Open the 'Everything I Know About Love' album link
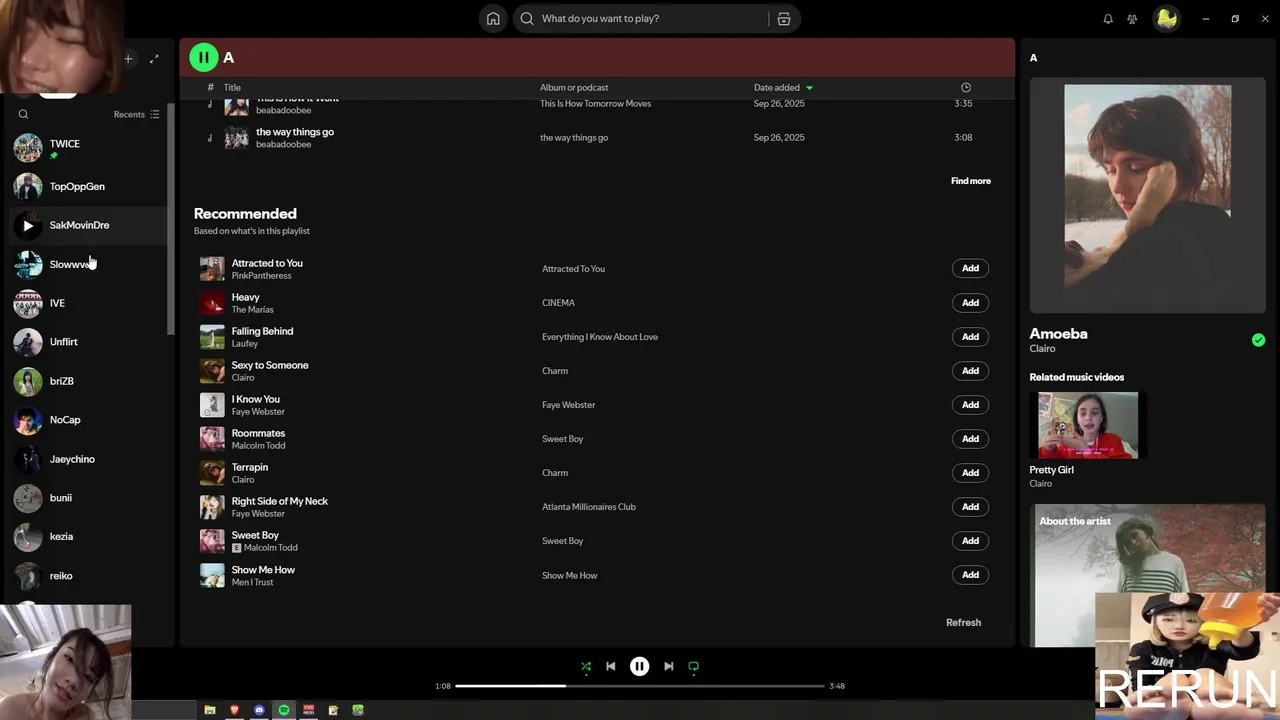 pyautogui.click(x=600, y=337)
